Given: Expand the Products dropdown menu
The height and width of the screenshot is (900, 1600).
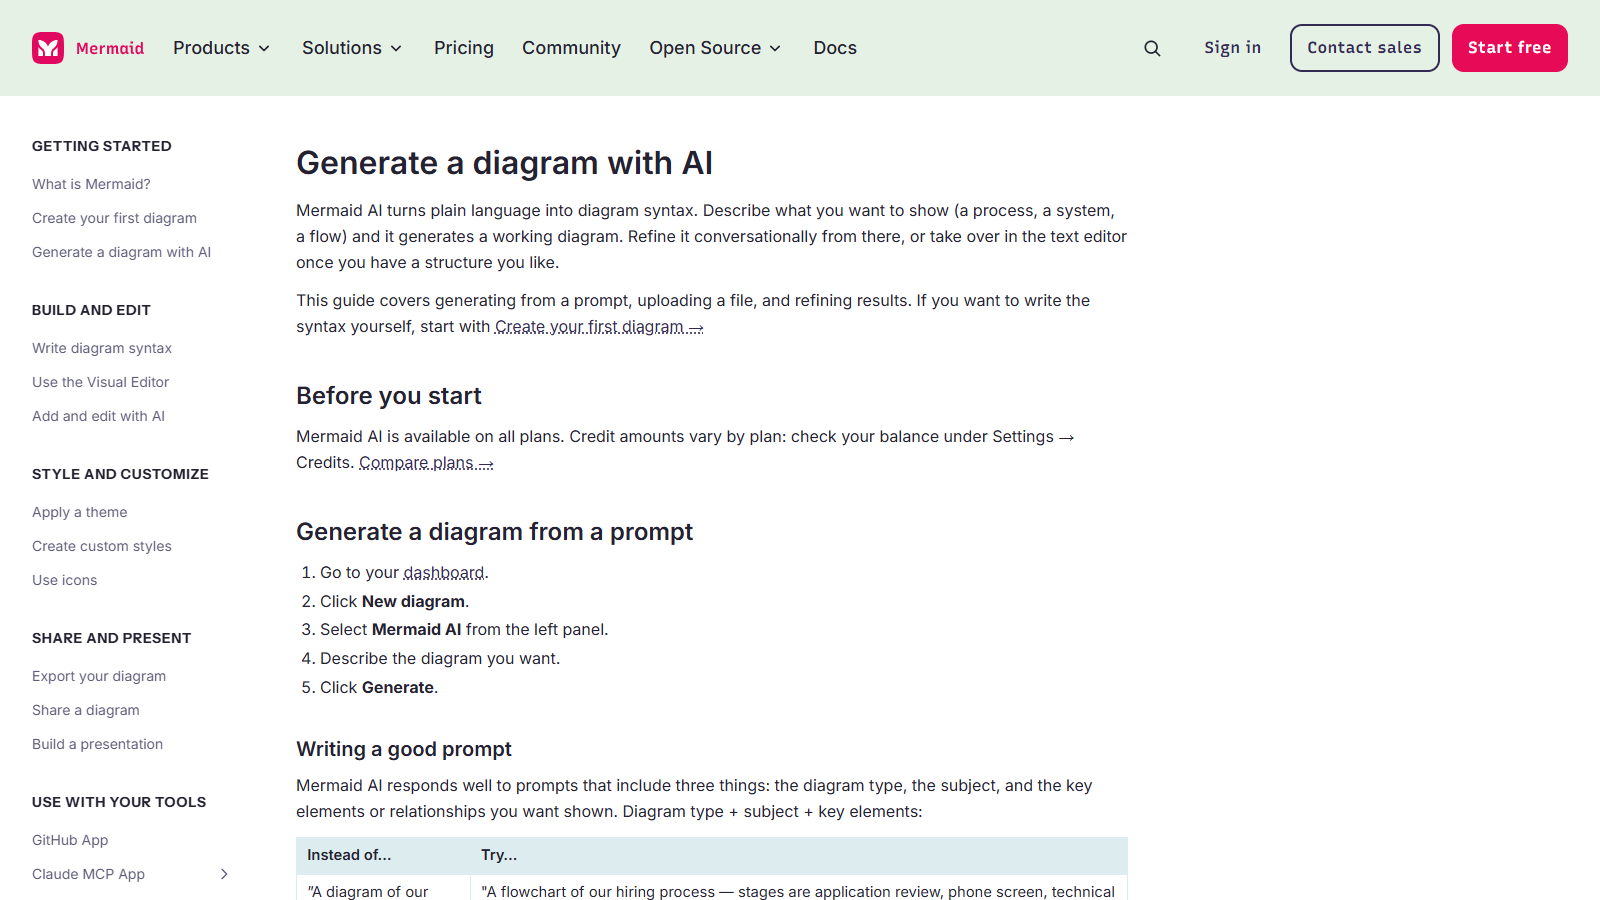Looking at the screenshot, I should [x=221, y=48].
